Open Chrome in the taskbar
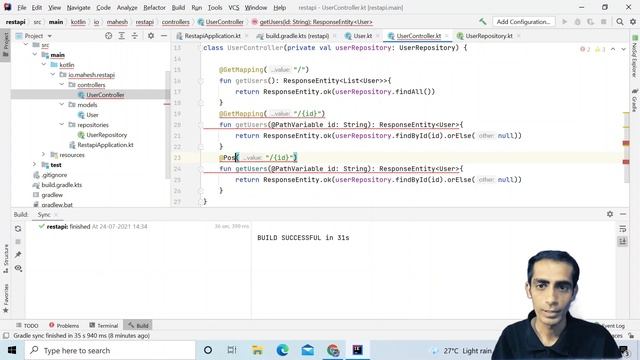 click(x=333, y=350)
